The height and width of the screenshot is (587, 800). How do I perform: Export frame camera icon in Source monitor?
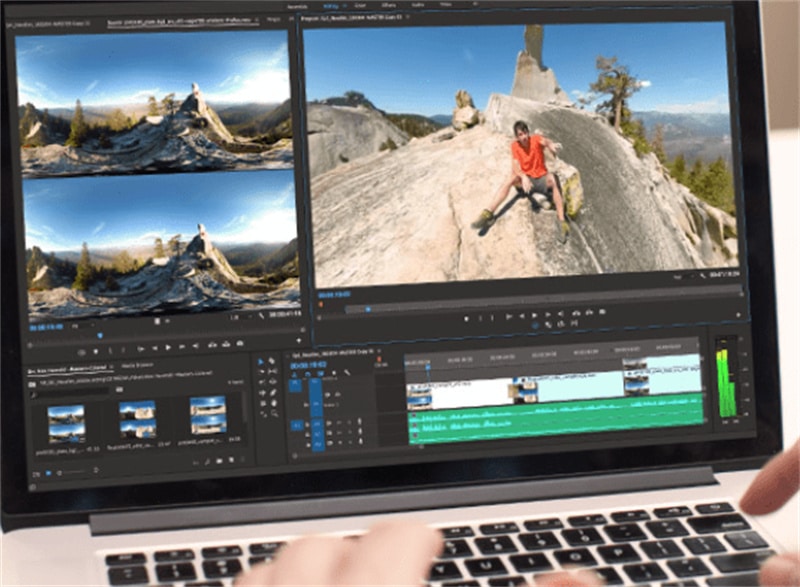(240, 344)
